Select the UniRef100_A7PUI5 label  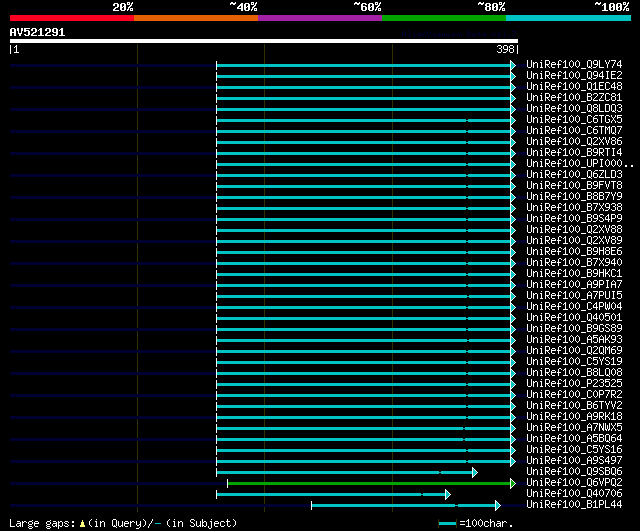coord(574,296)
